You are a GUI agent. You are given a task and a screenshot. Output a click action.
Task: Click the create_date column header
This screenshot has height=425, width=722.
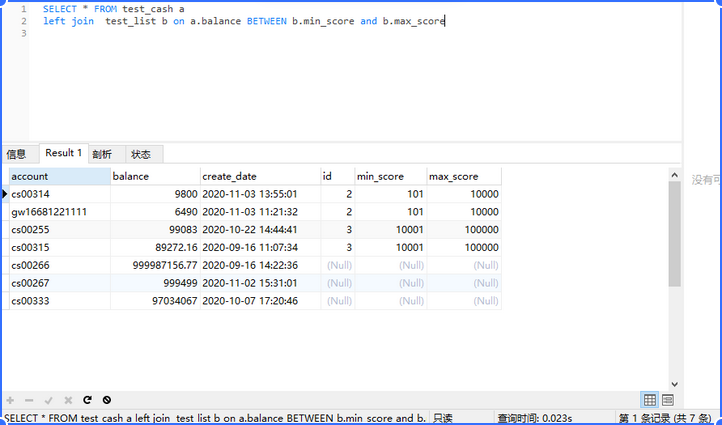(259, 176)
